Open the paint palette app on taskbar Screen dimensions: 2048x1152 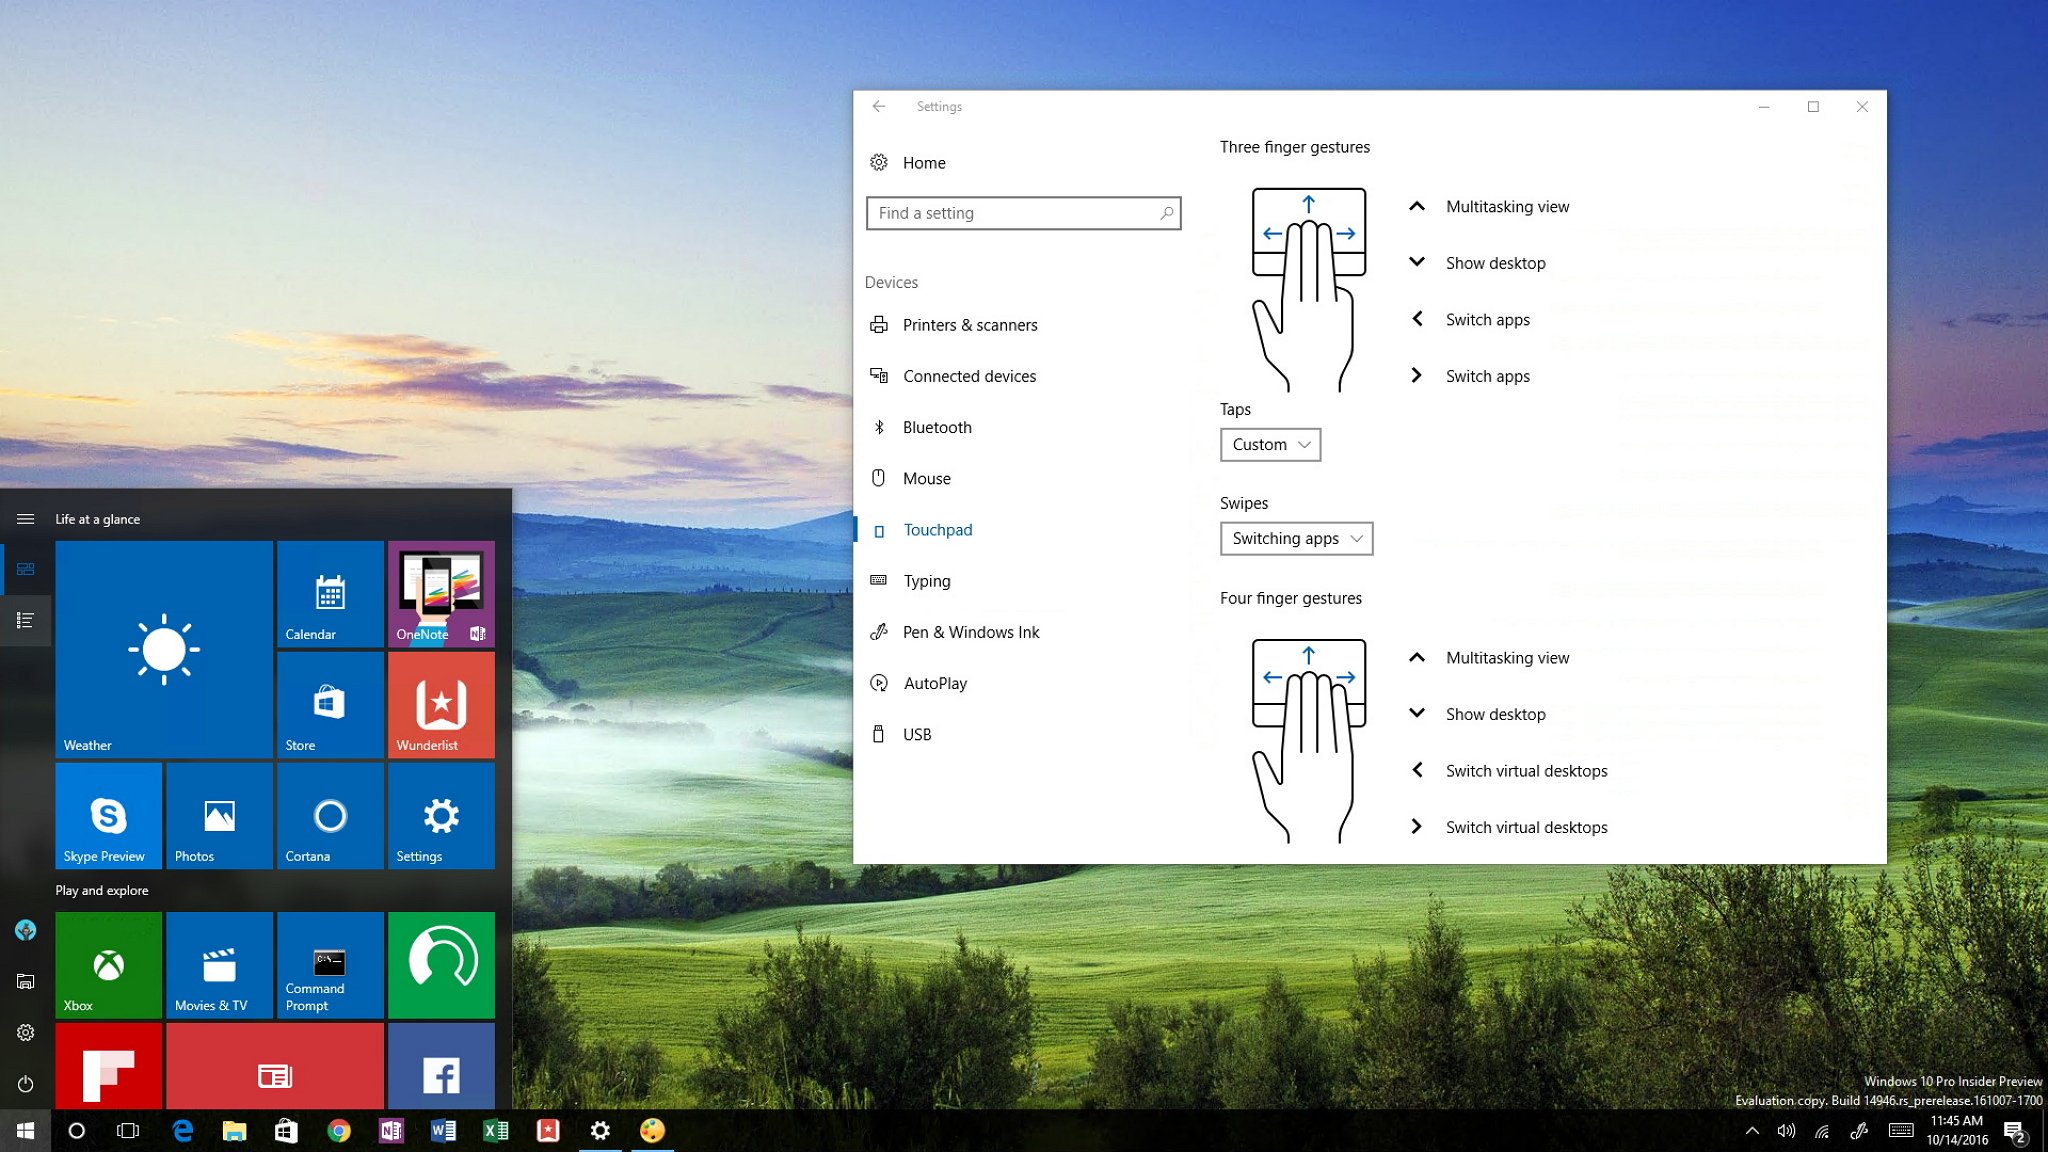pyautogui.click(x=652, y=1131)
